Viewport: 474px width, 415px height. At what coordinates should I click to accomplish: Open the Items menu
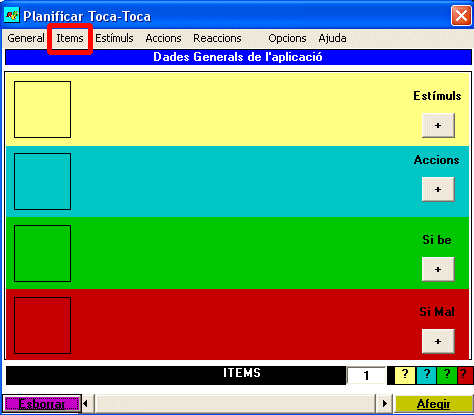[70, 38]
